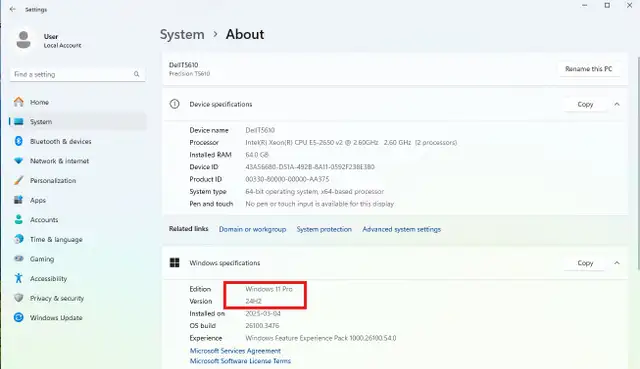The width and height of the screenshot is (640, 369).
Task: Collapse the Device specifications section
Action: (617, 104)
